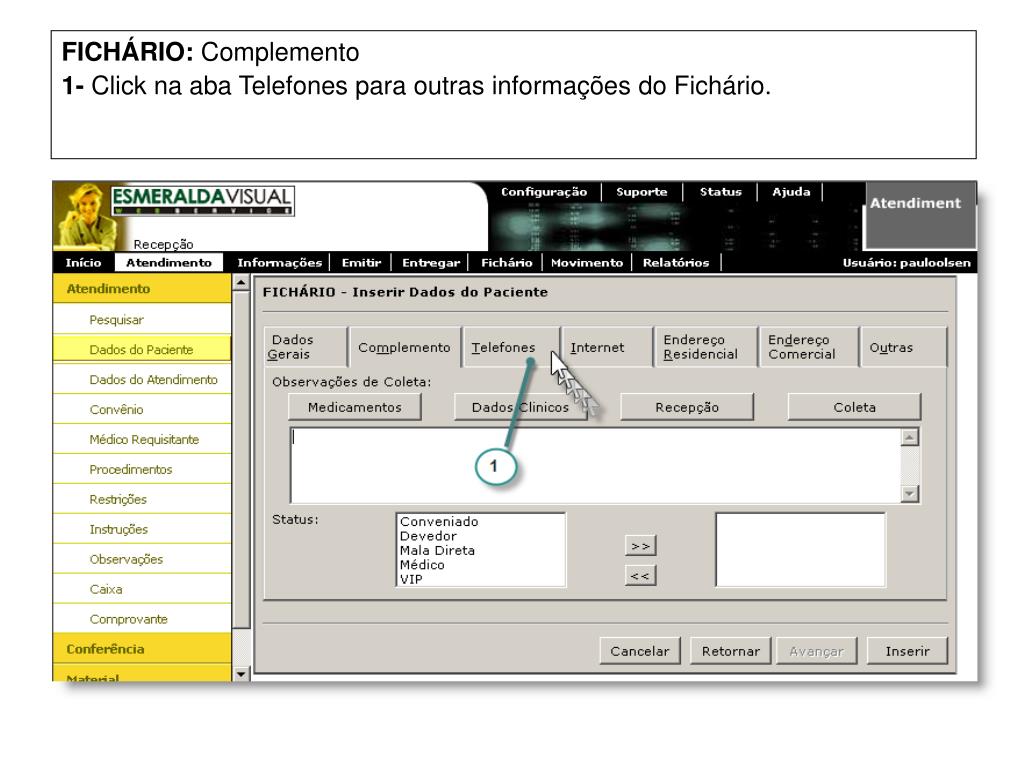The height and width of the screenshot is (768, 1024).
Task: Click the Esmeralda Visual logo
Action: (x=202, y=200)
